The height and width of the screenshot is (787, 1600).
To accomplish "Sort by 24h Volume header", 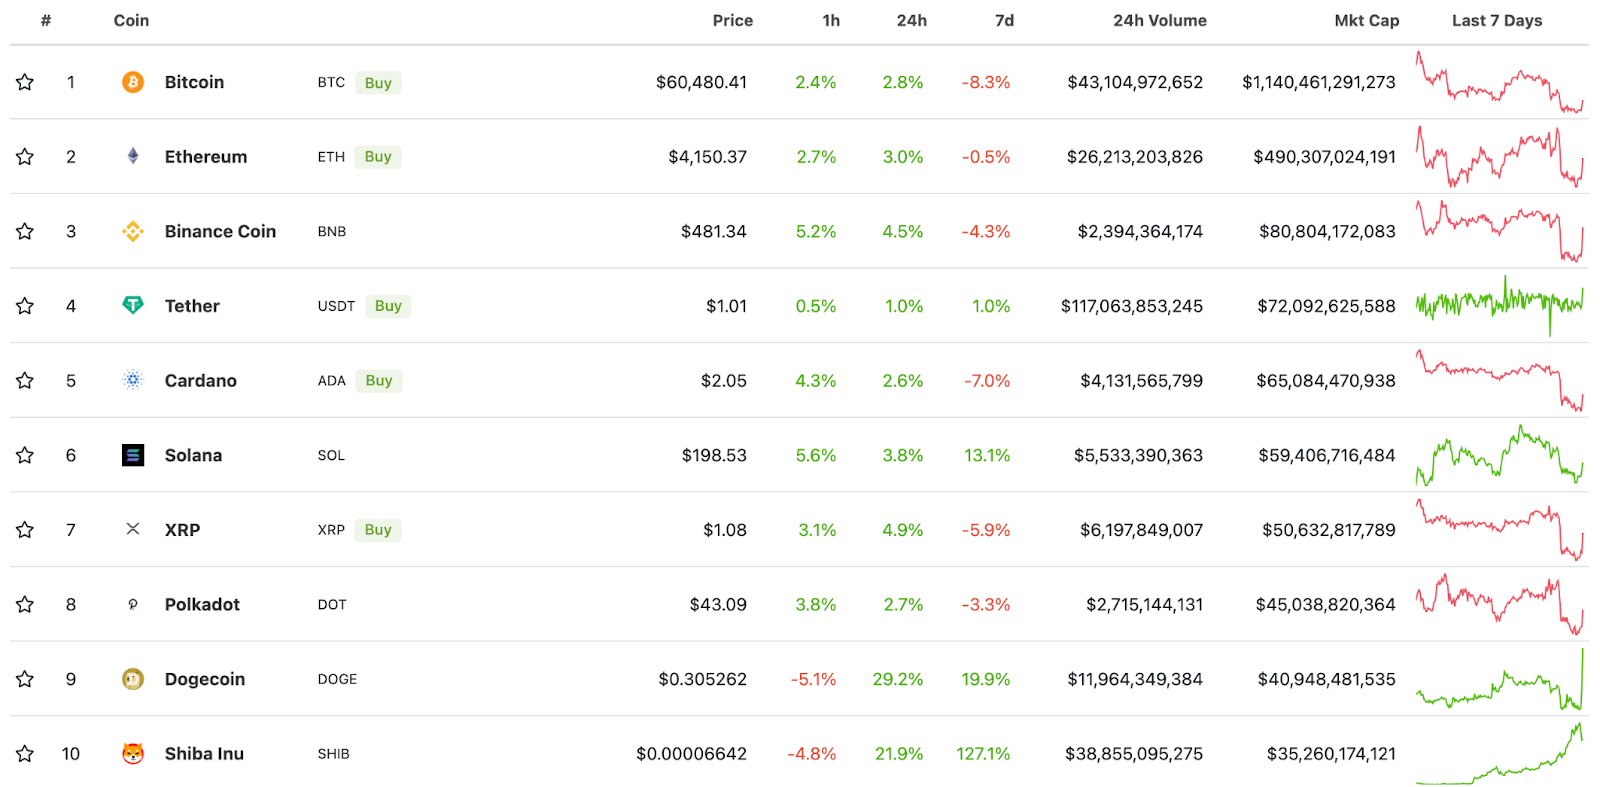I will click(x=1160, y=20).
